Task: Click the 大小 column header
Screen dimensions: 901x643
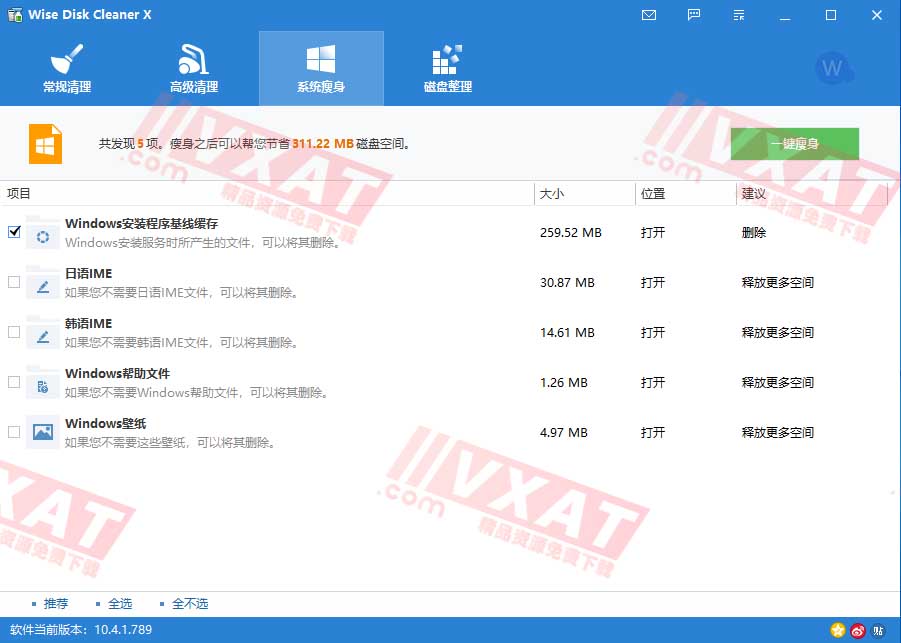Action: pos(553,193)
